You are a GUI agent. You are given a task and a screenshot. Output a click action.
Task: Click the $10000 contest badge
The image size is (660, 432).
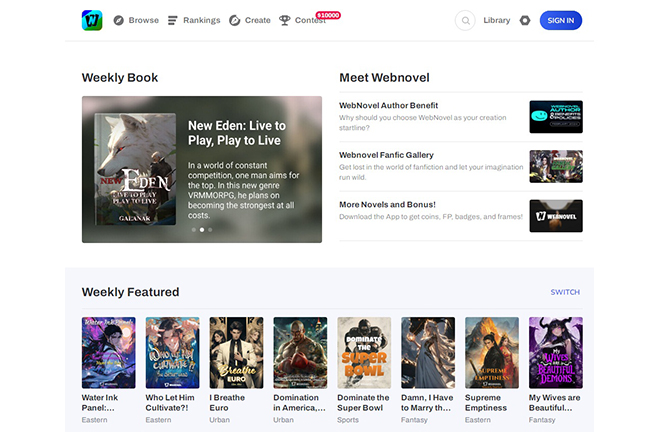(x=328, y=15)
